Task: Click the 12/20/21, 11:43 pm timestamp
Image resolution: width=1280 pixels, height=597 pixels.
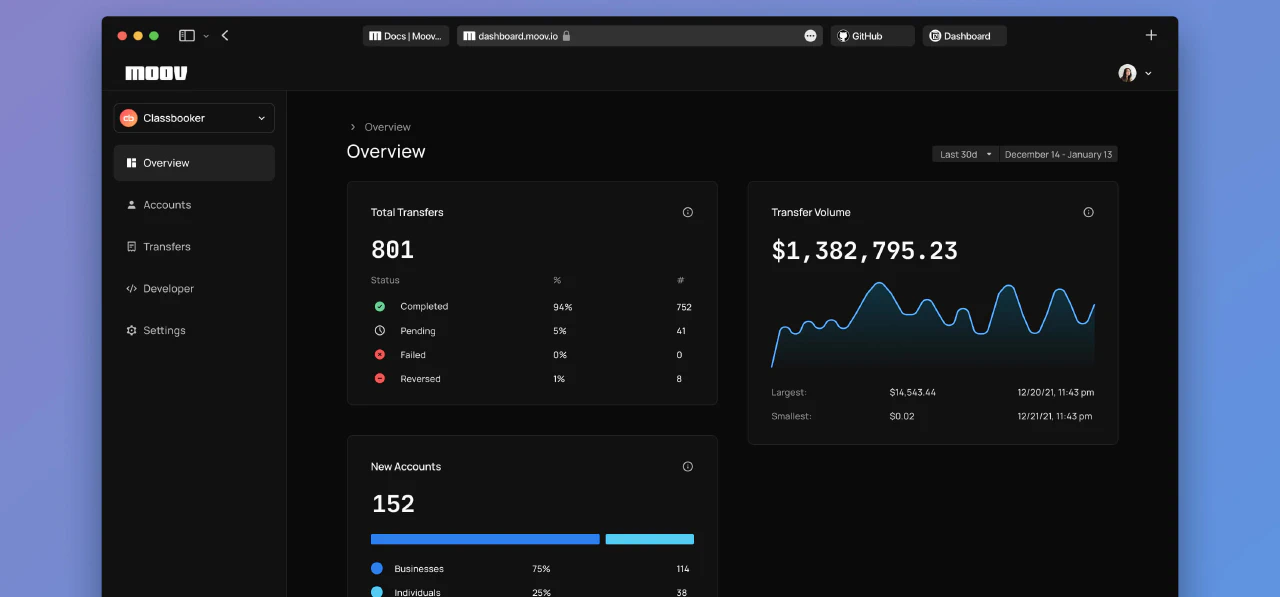Action: [x=1055, y=393]
